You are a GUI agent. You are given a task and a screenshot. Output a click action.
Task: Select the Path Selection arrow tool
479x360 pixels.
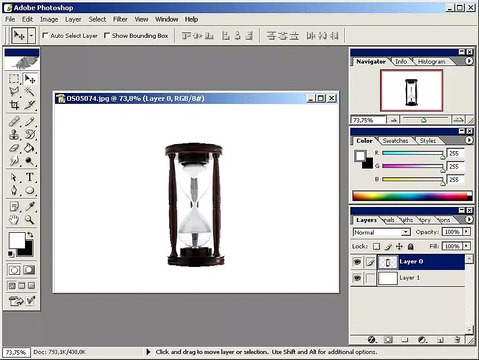tap(14, 177)
